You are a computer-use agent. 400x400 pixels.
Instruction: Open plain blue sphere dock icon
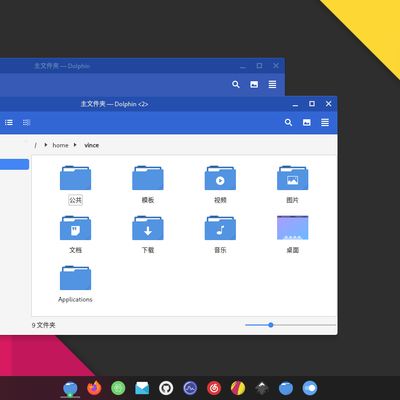point(286,388)
